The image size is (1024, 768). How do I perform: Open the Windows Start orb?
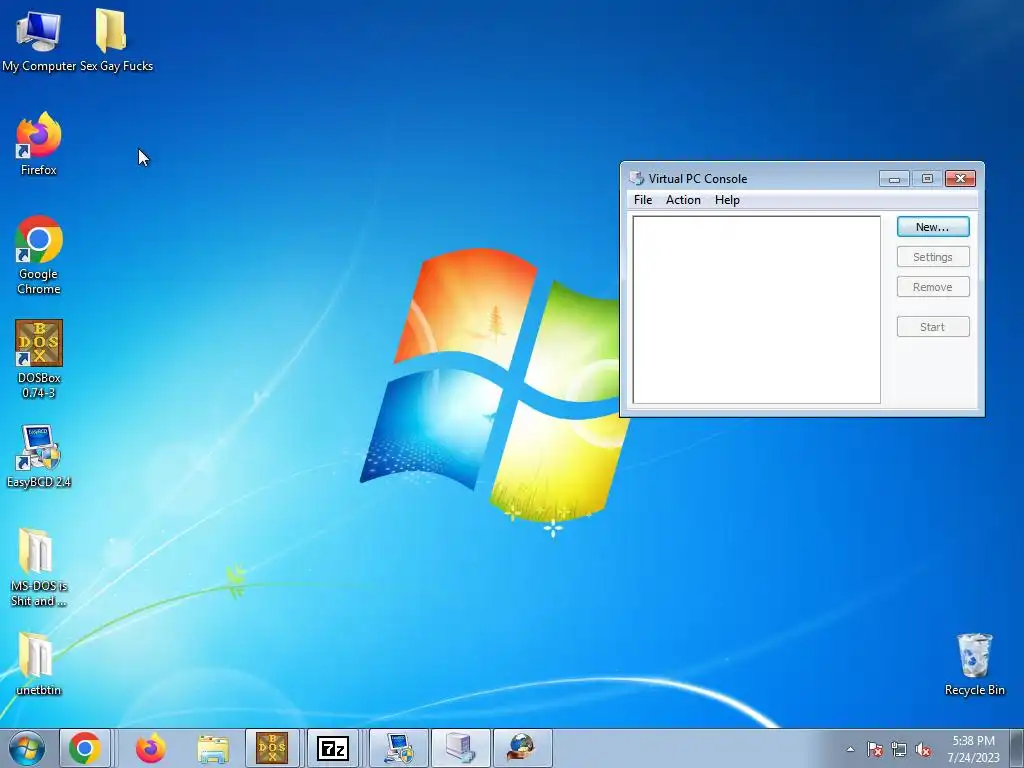point(27,748)
